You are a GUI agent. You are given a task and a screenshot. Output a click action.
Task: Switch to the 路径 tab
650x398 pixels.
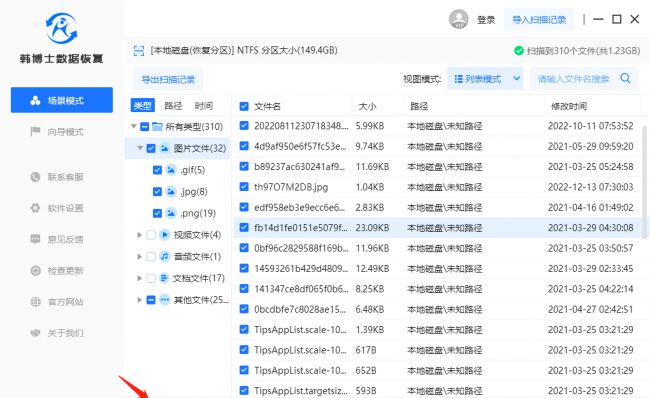(x=173, y=106)
